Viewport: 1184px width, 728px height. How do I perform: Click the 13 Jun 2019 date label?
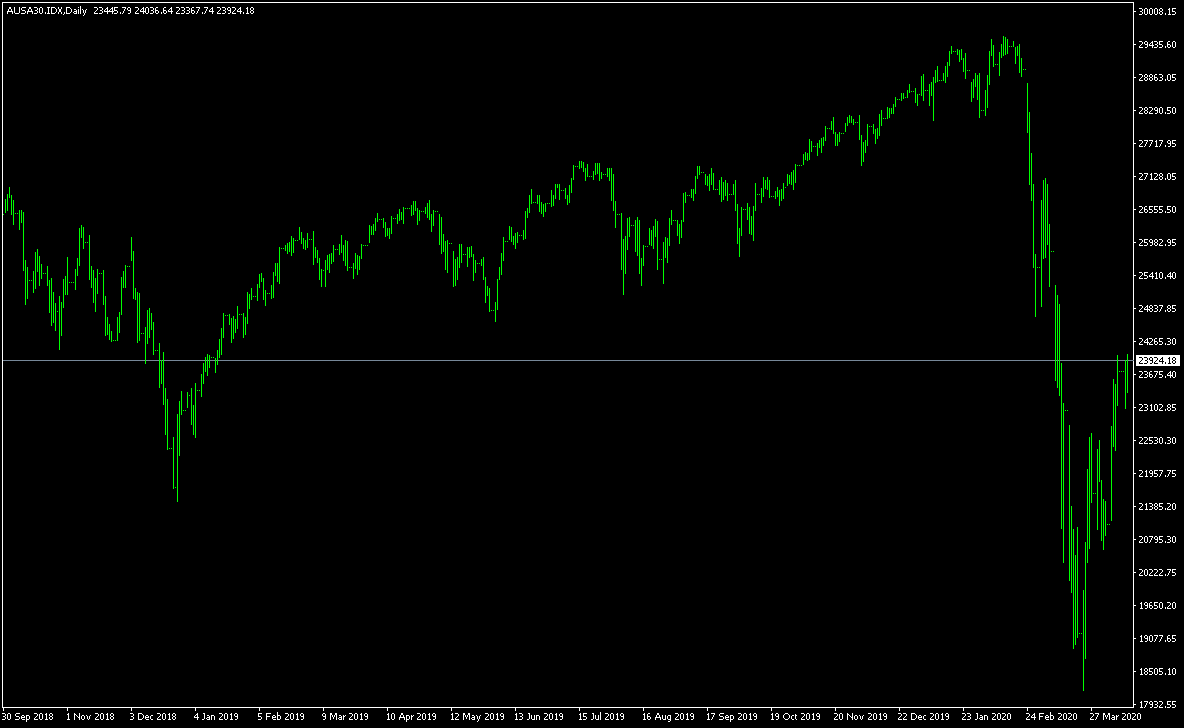click(539, 717)
